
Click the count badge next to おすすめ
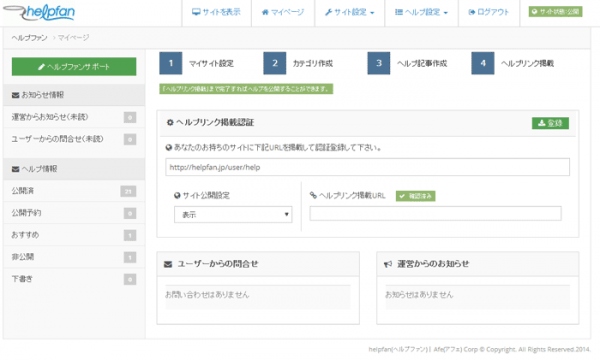pos(130,235)
